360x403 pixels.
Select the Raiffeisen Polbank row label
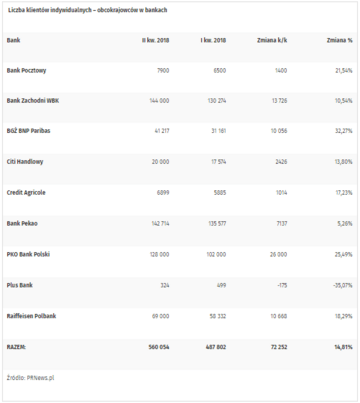pyautogui.click(x=31, y=316)
